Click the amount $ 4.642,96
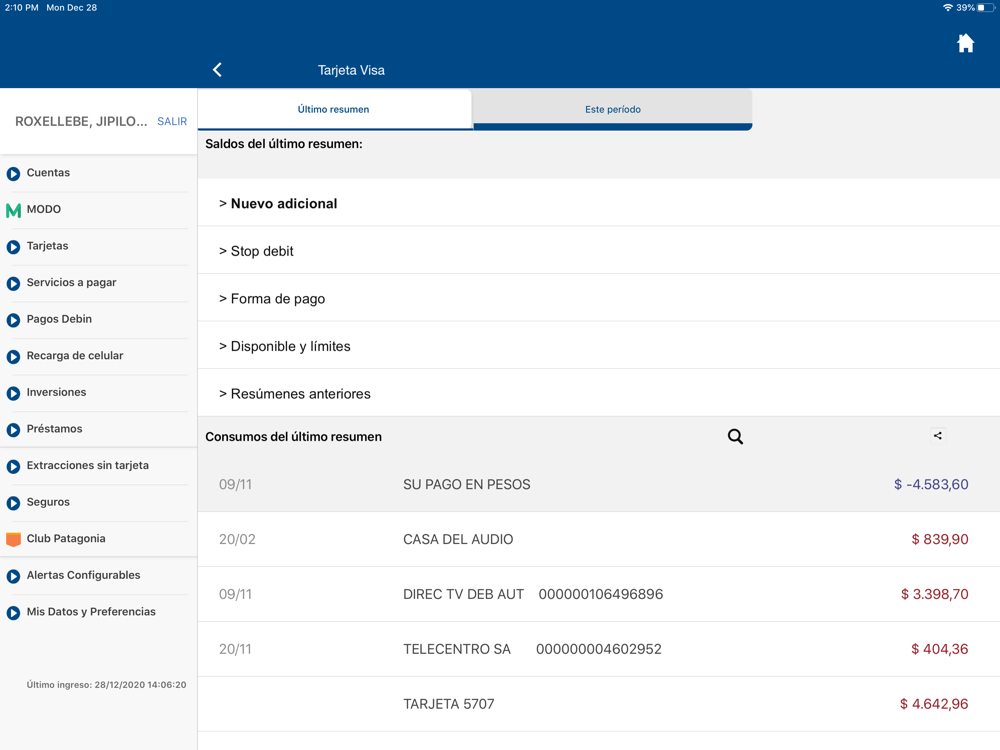 coord(934,703)
